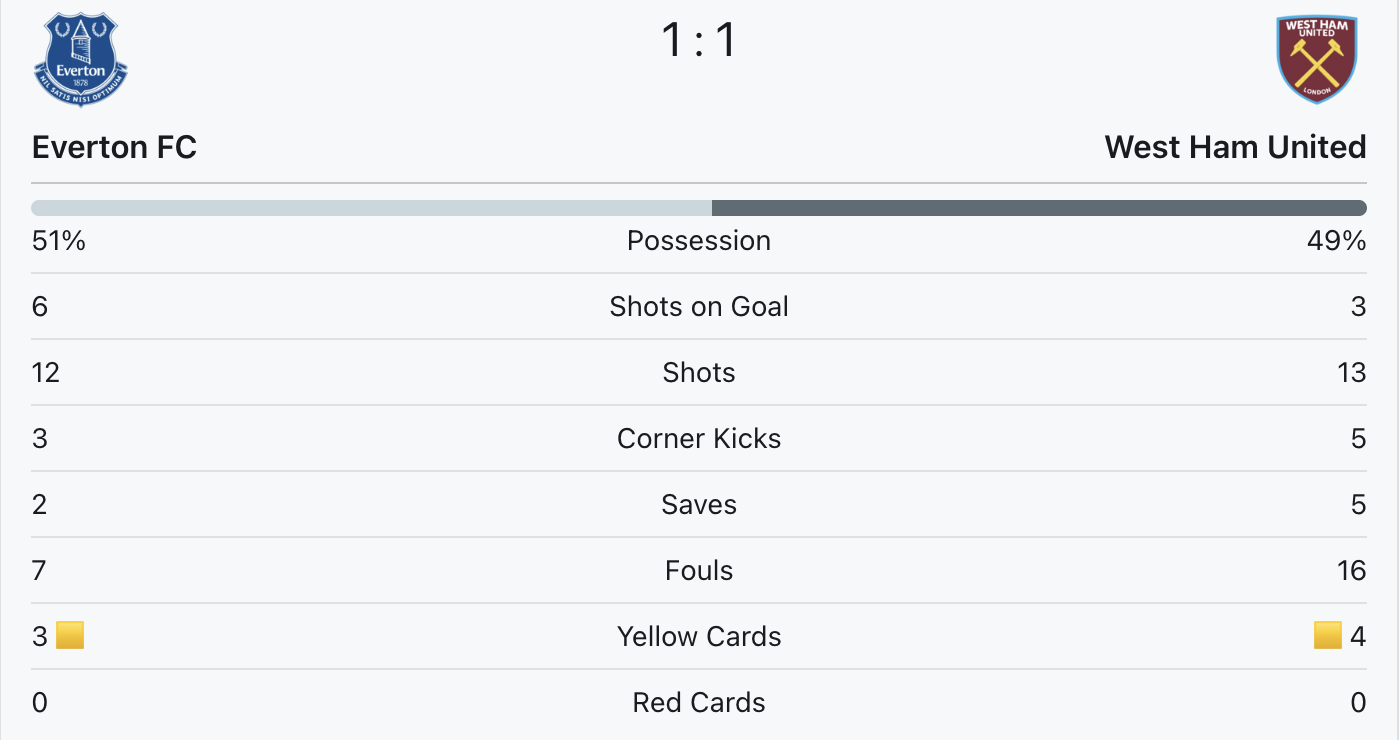Click West Ham's yellow card icon
The width and height of the screenshot is (1400, 740).
1327,636
